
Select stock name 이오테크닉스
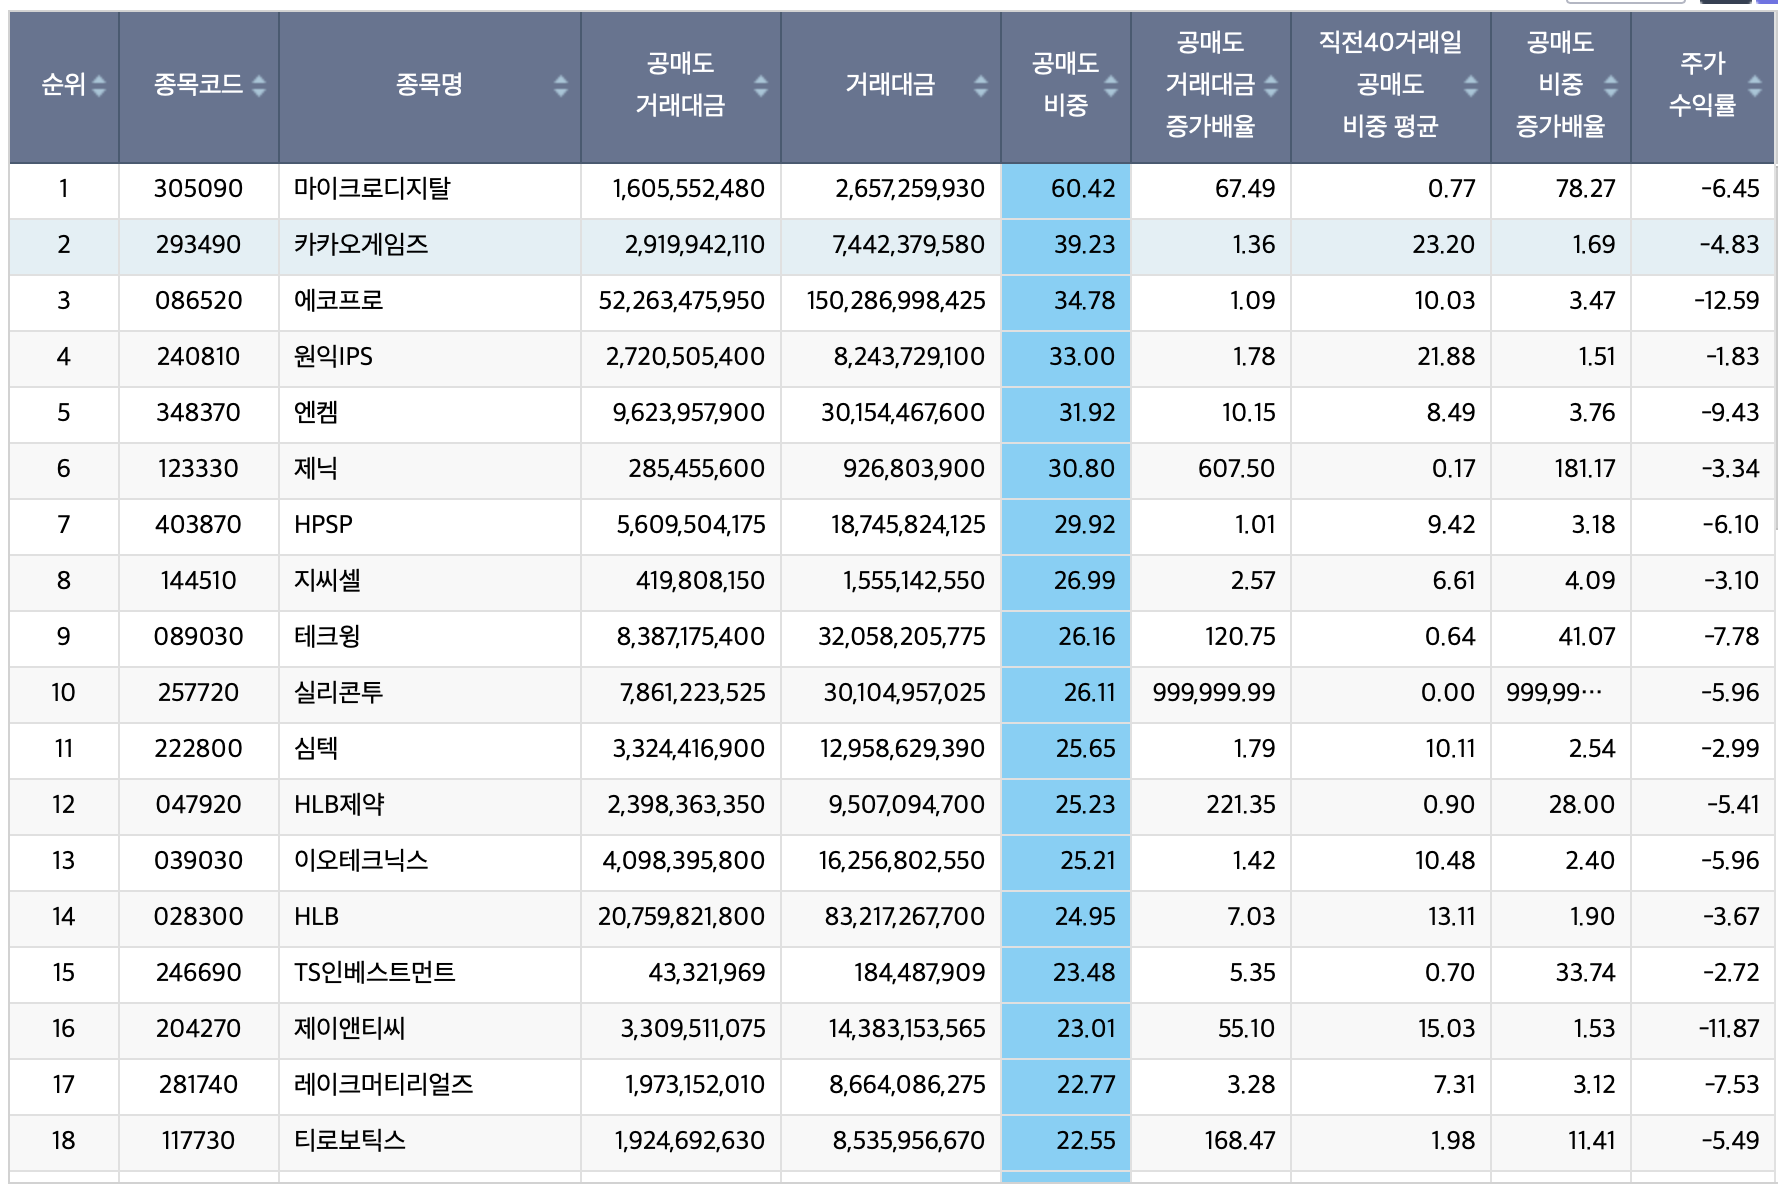tap(361, 860)
